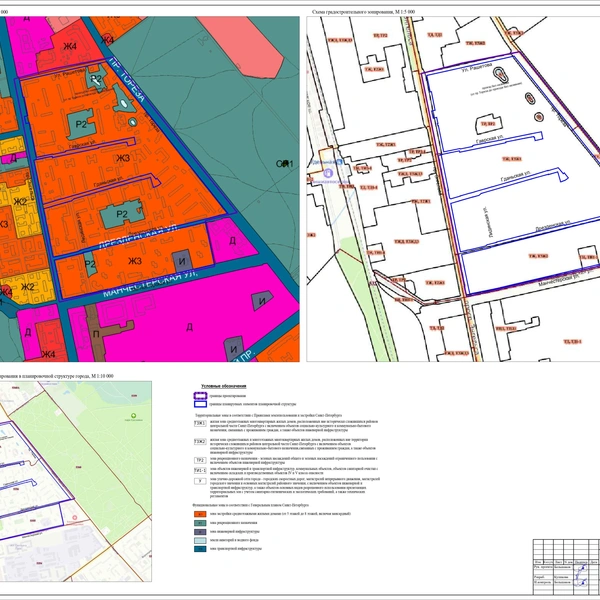The image size is (600, 600).
Task: Select the red pin marker on city structure map
Action: coord(75,517)
